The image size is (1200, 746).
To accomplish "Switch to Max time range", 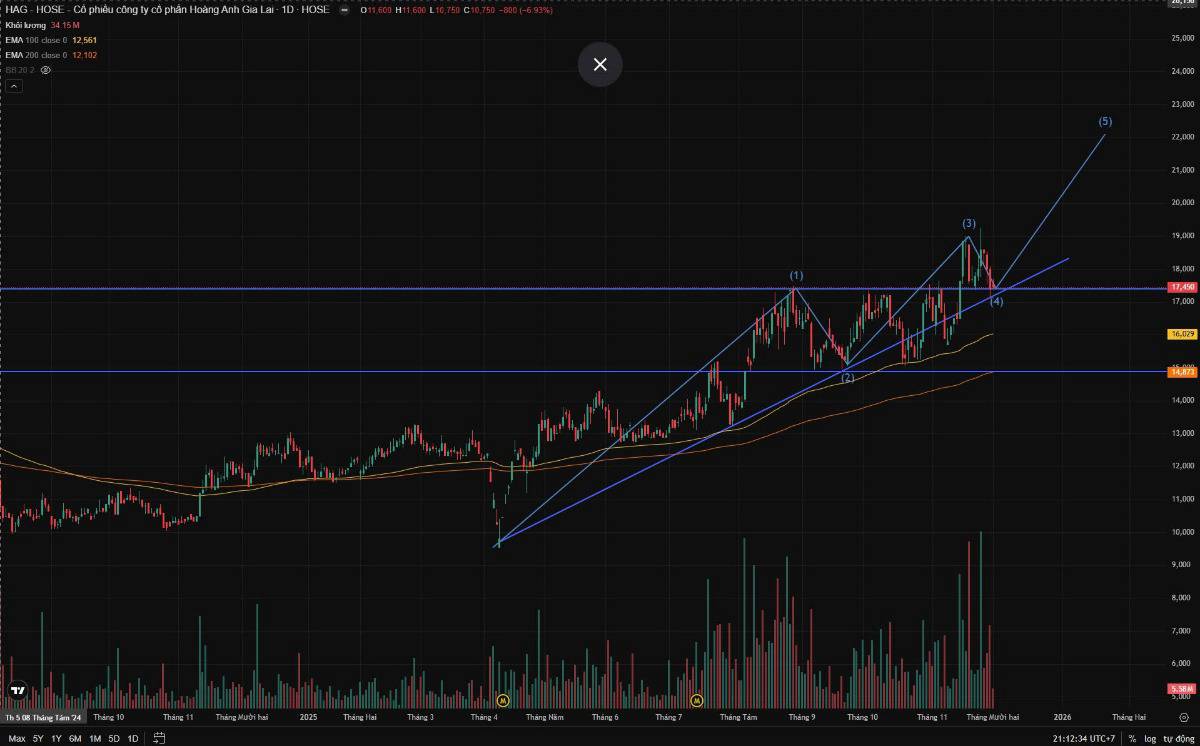I will [x=15, y=739].
